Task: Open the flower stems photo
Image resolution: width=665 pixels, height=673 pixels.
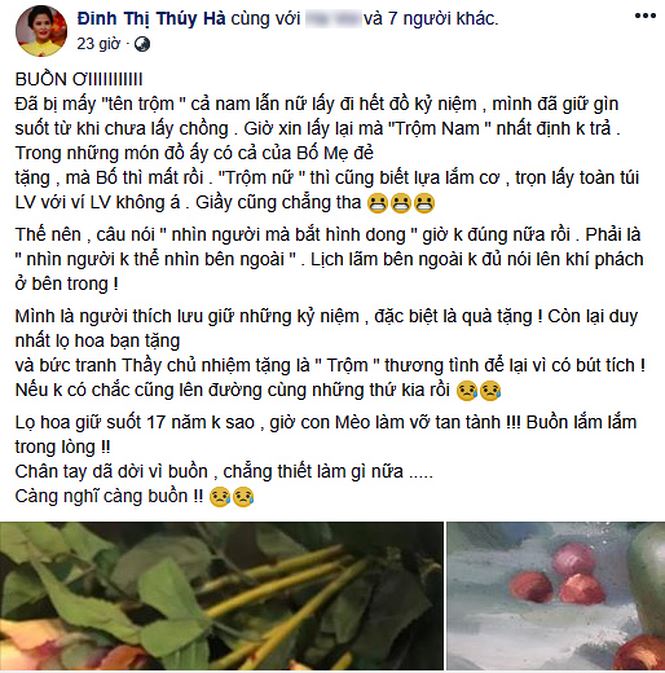Action: [x=222, y=596]
